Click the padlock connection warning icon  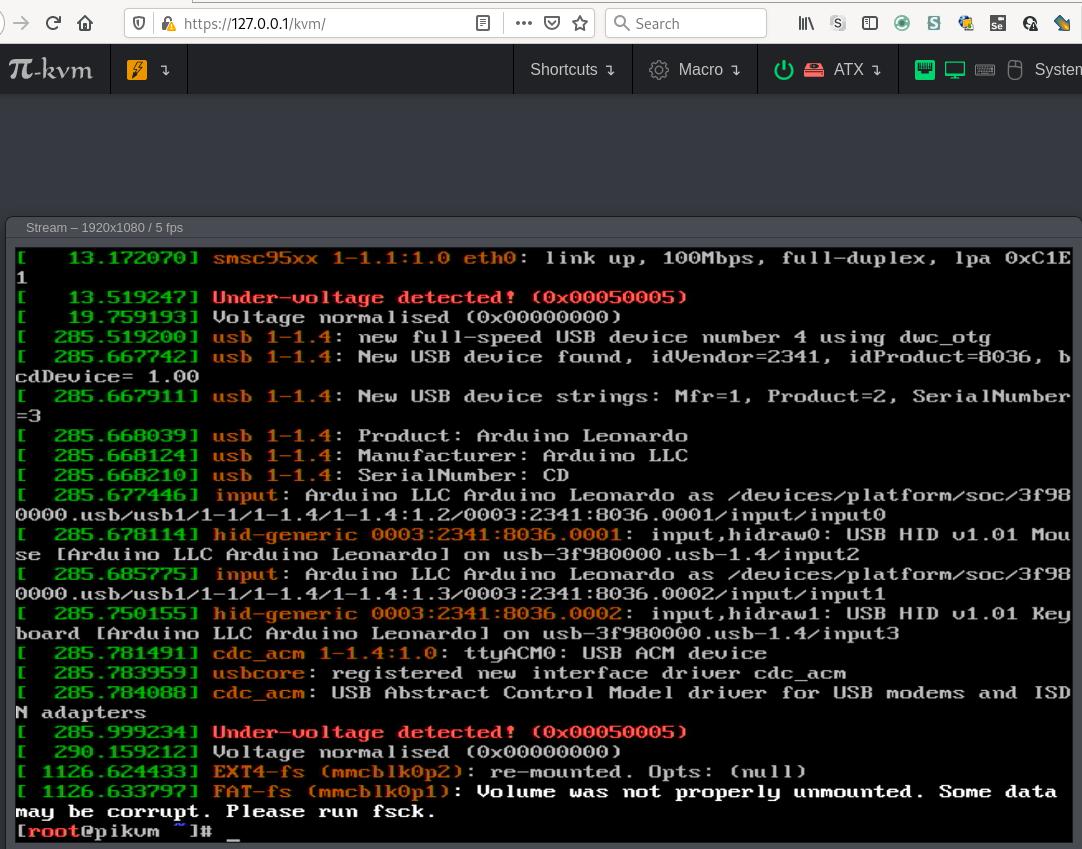point(168,23)
